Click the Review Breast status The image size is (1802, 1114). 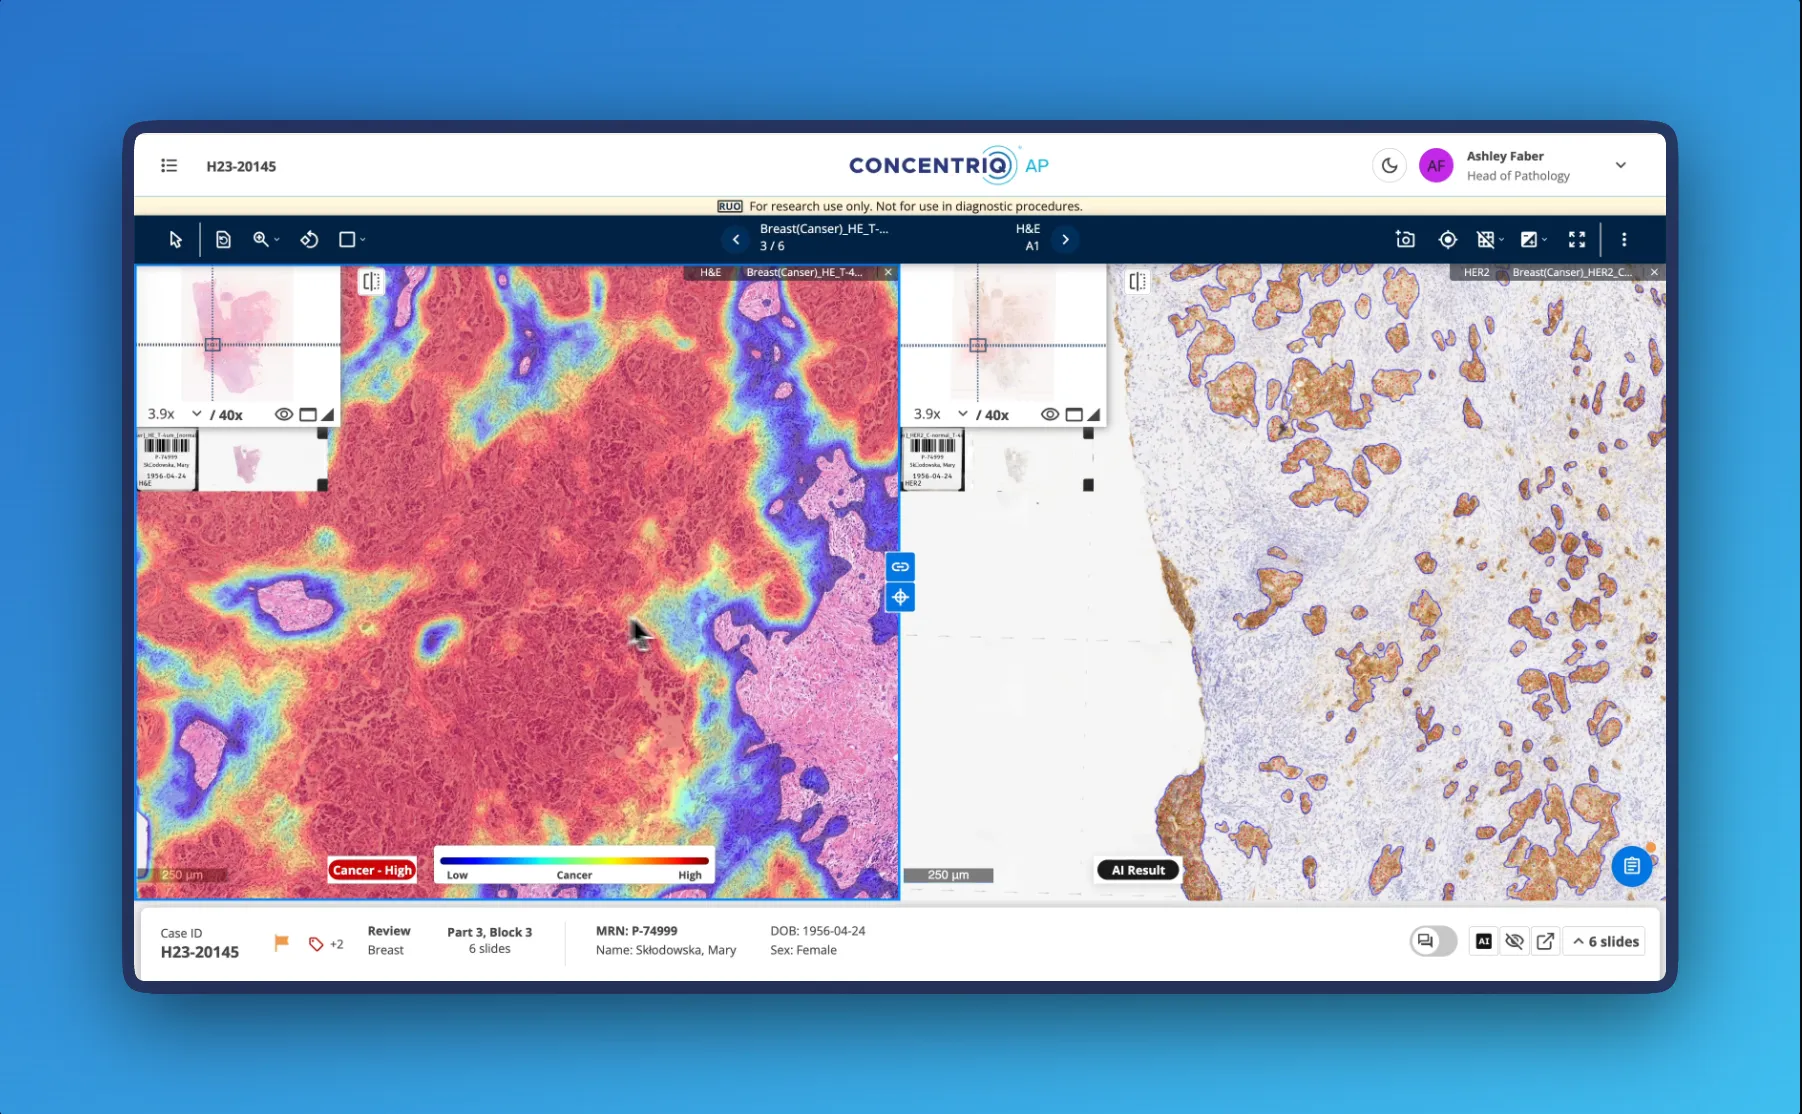(389, 940)
